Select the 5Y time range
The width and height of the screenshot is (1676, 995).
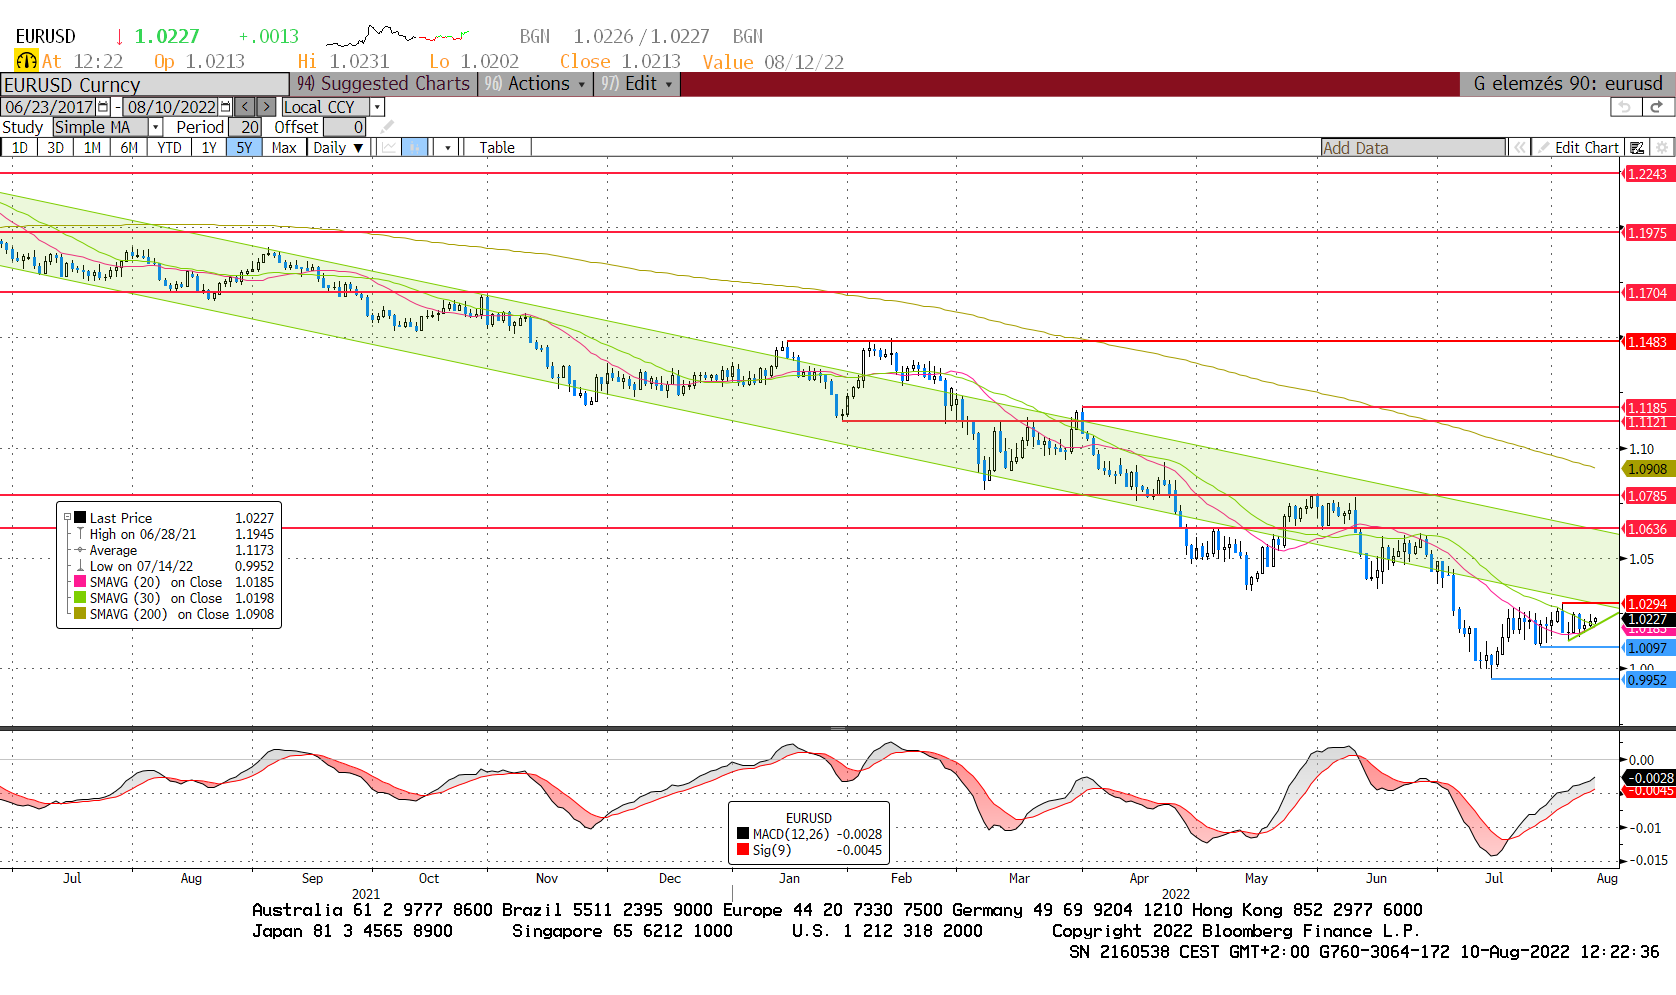click(x=244, y=148)
